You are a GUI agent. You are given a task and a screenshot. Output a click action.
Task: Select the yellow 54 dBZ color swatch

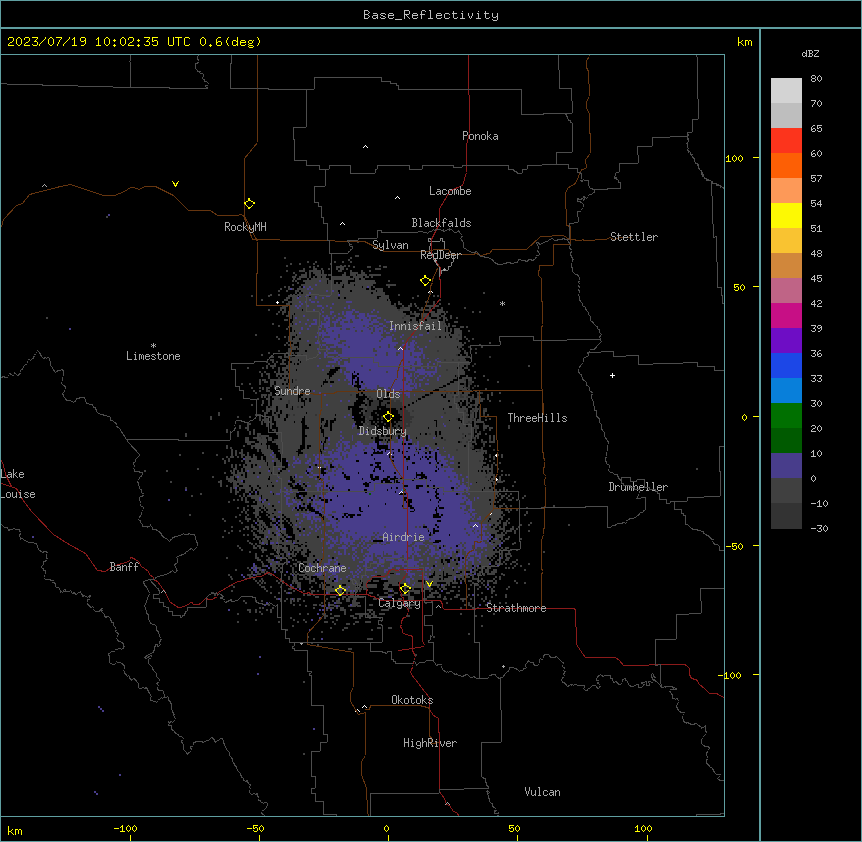click(x=786, y=215)
